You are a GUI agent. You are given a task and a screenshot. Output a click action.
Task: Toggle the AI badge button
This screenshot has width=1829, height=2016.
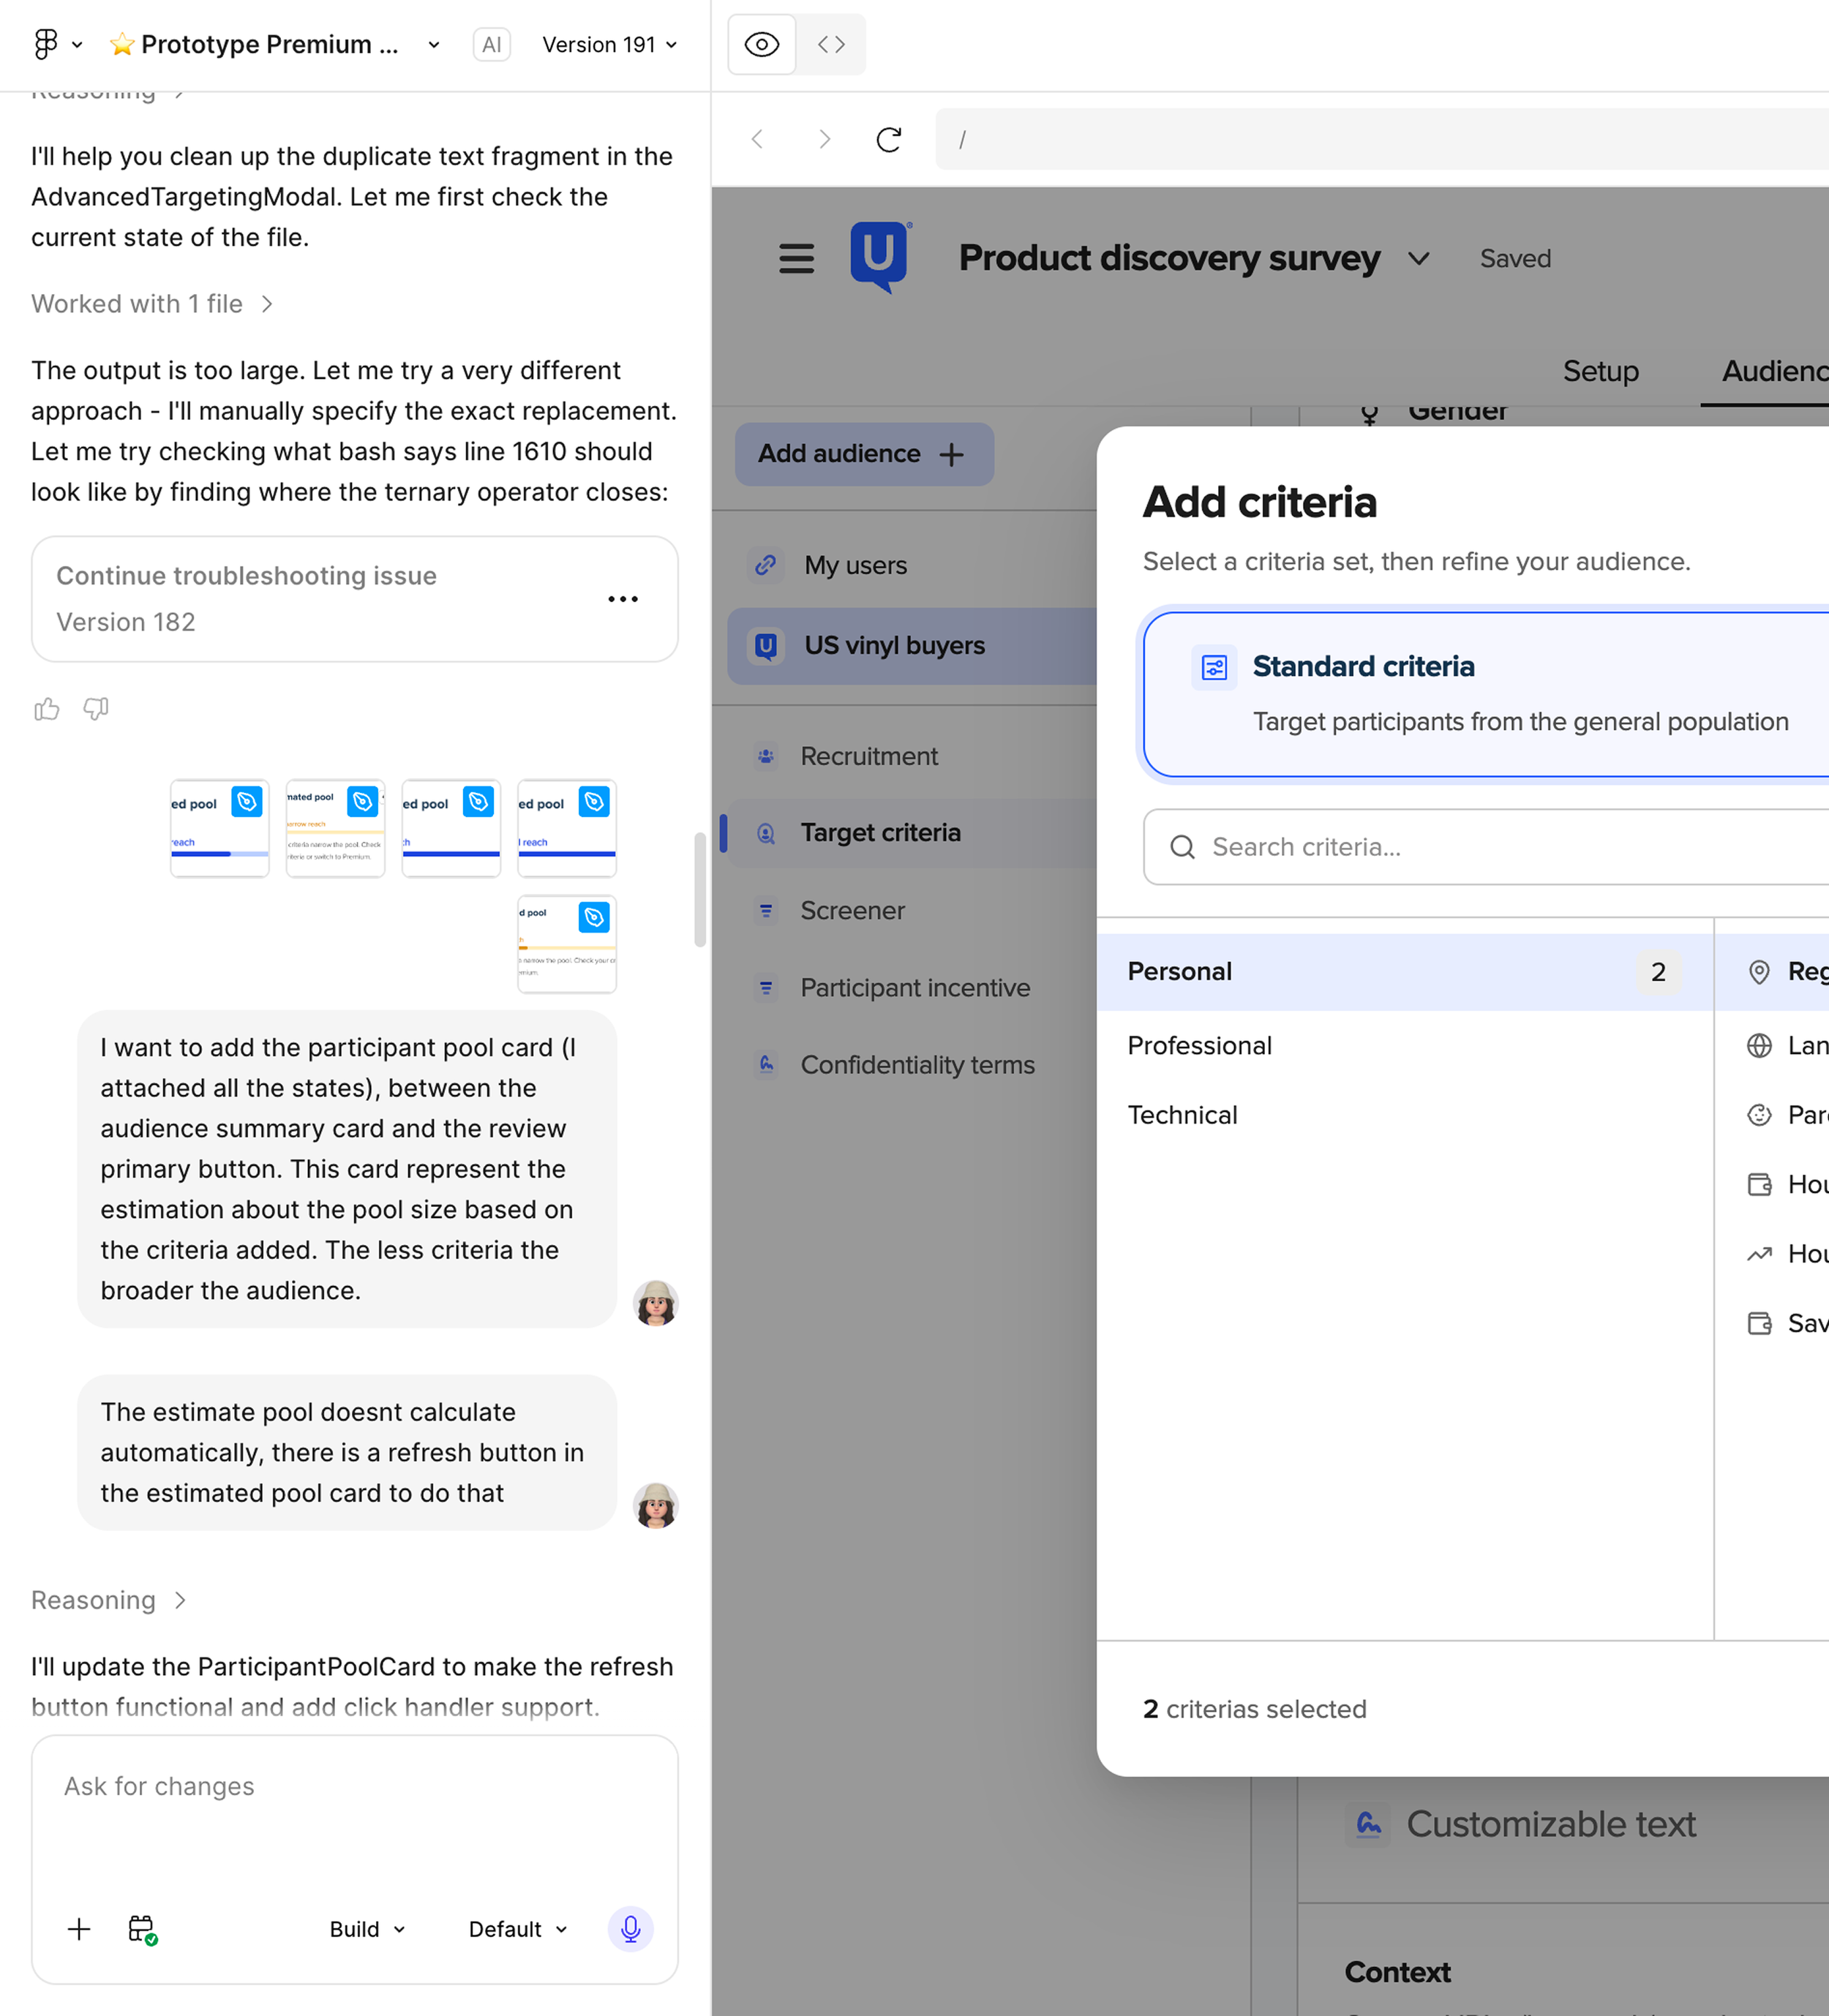491,44
